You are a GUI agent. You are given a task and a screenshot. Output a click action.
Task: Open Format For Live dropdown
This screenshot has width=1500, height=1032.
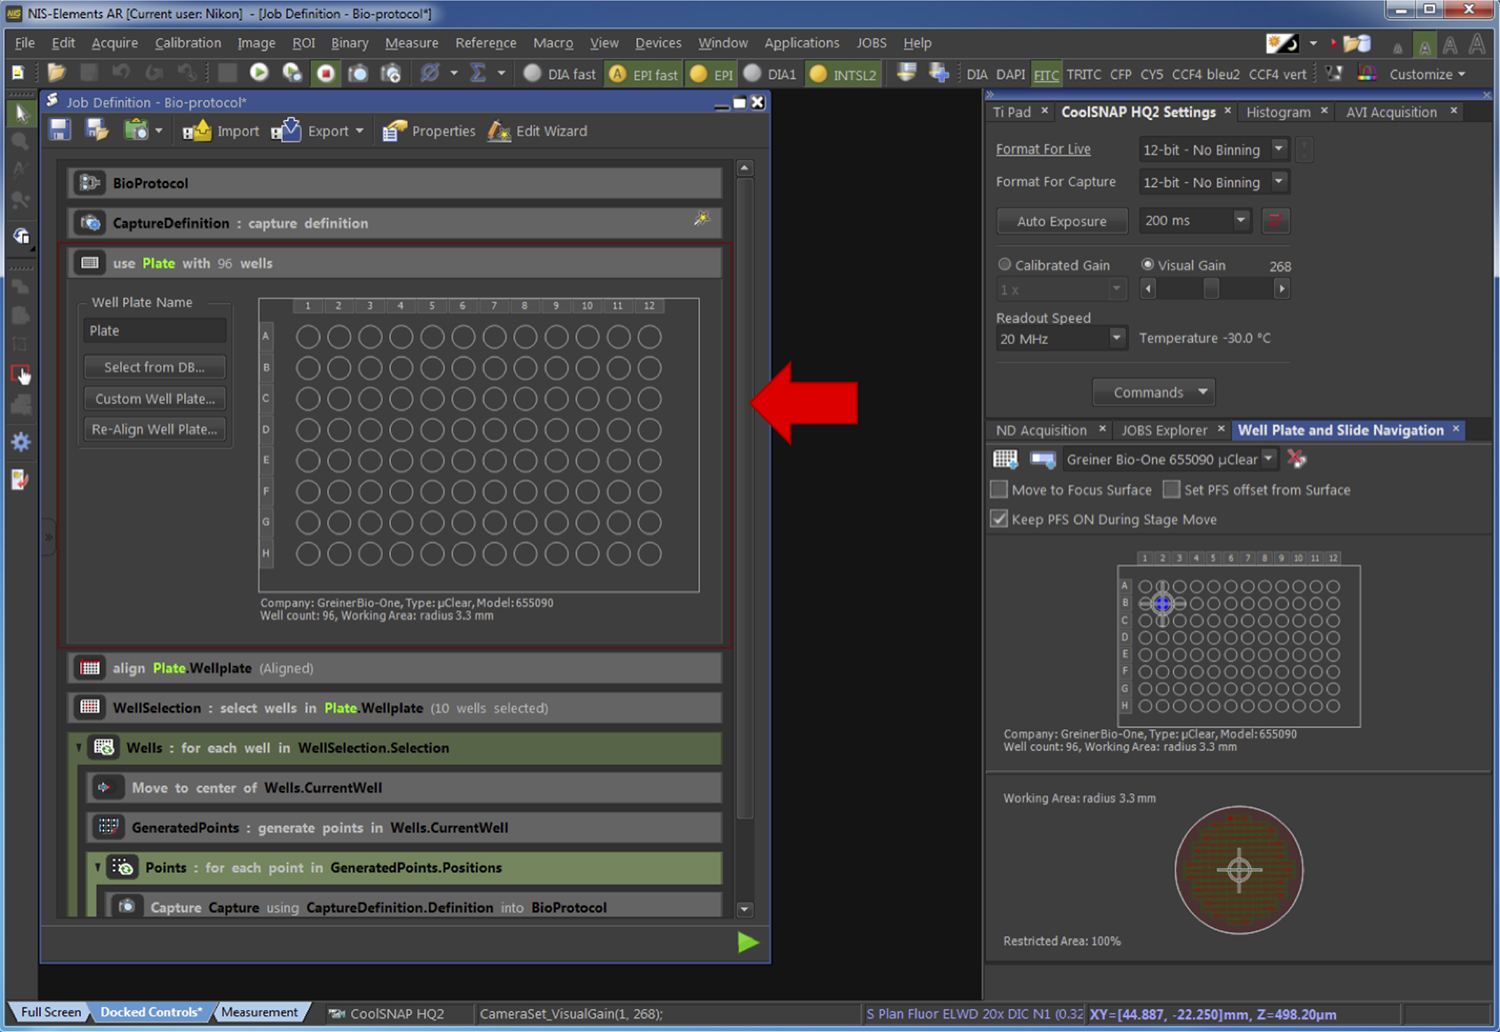click(1279, 149)
